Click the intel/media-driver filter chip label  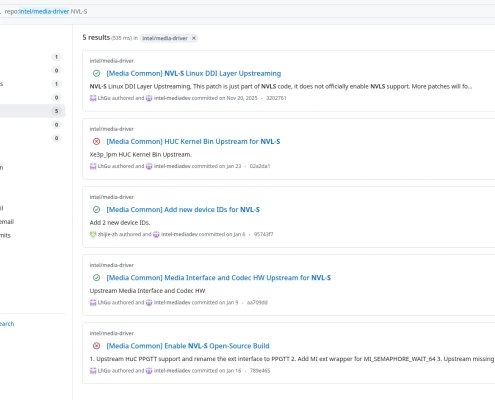[x=165, y=38]
